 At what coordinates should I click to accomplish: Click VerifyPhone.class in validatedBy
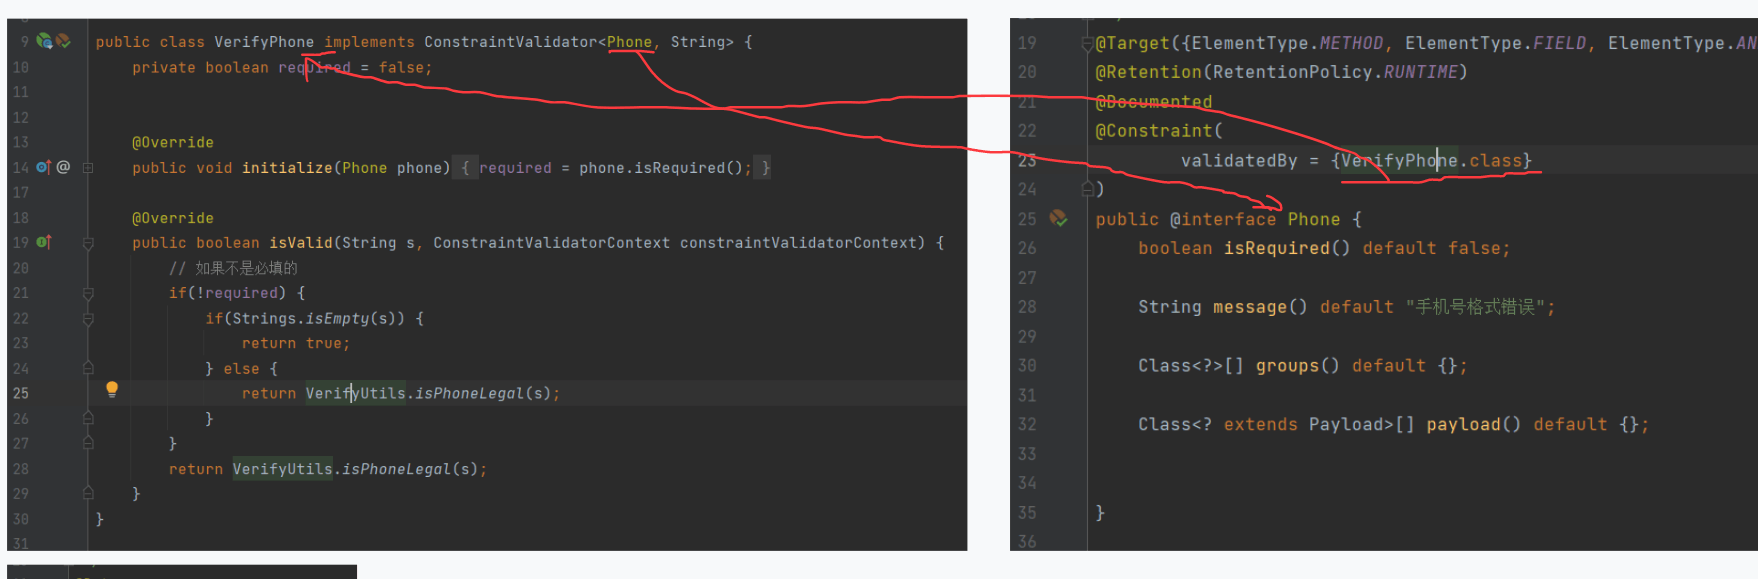point(1432,161)
